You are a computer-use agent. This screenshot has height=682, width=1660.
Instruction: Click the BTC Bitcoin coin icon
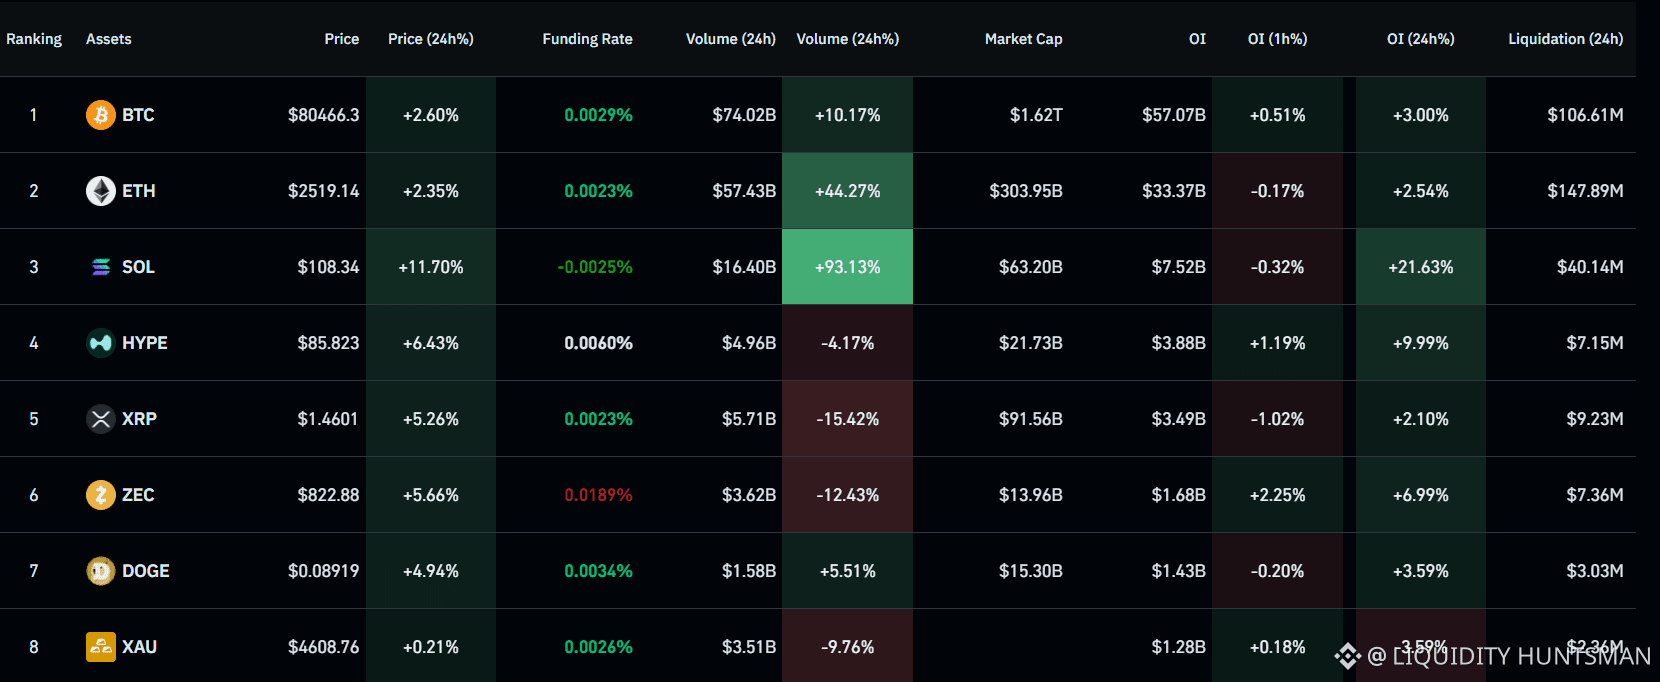point(101,115)
